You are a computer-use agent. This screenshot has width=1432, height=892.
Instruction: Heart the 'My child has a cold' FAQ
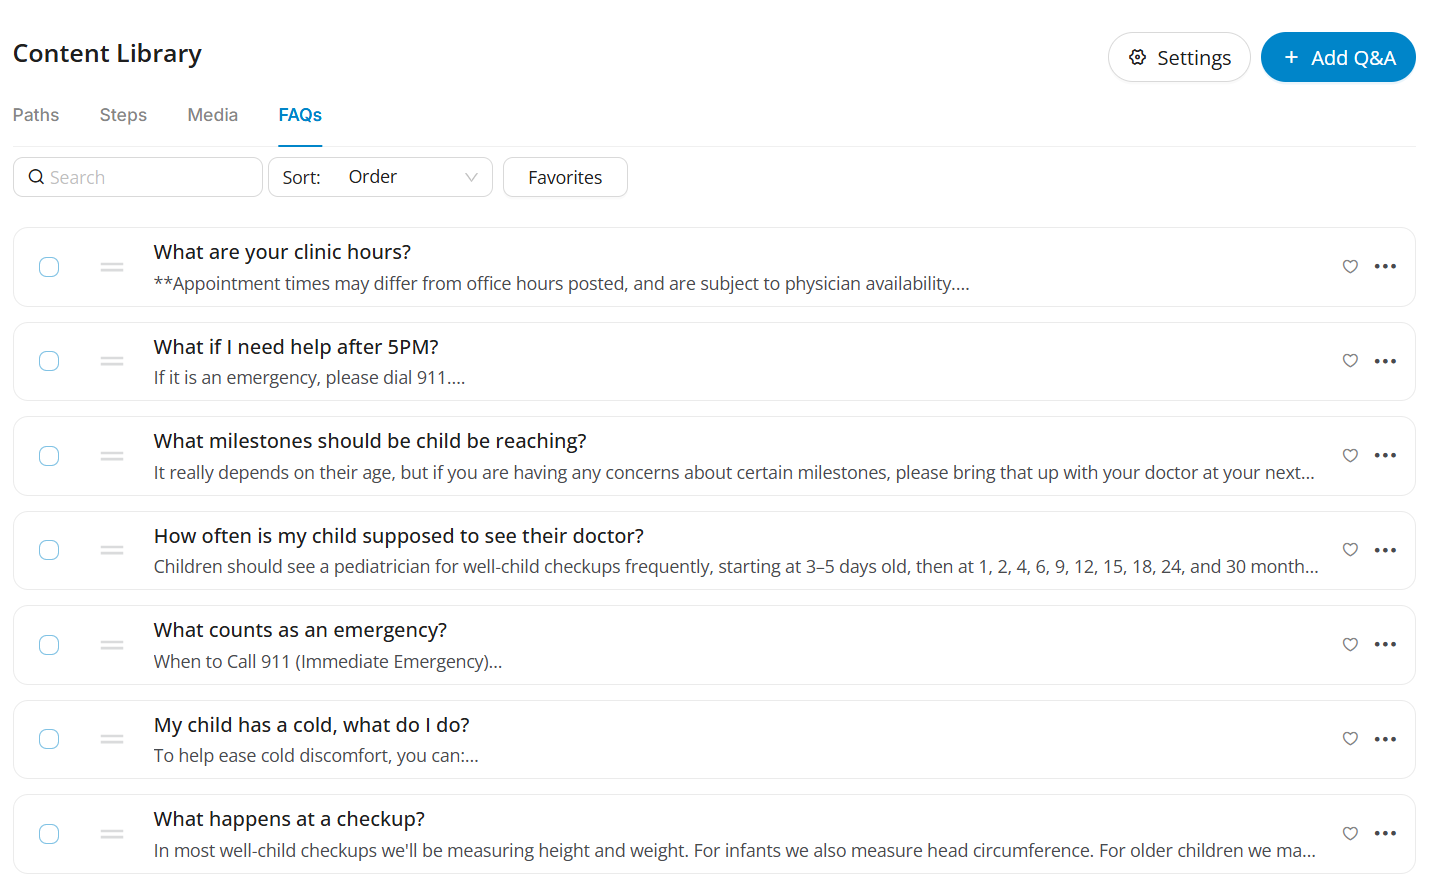(x=1350, y=739)
